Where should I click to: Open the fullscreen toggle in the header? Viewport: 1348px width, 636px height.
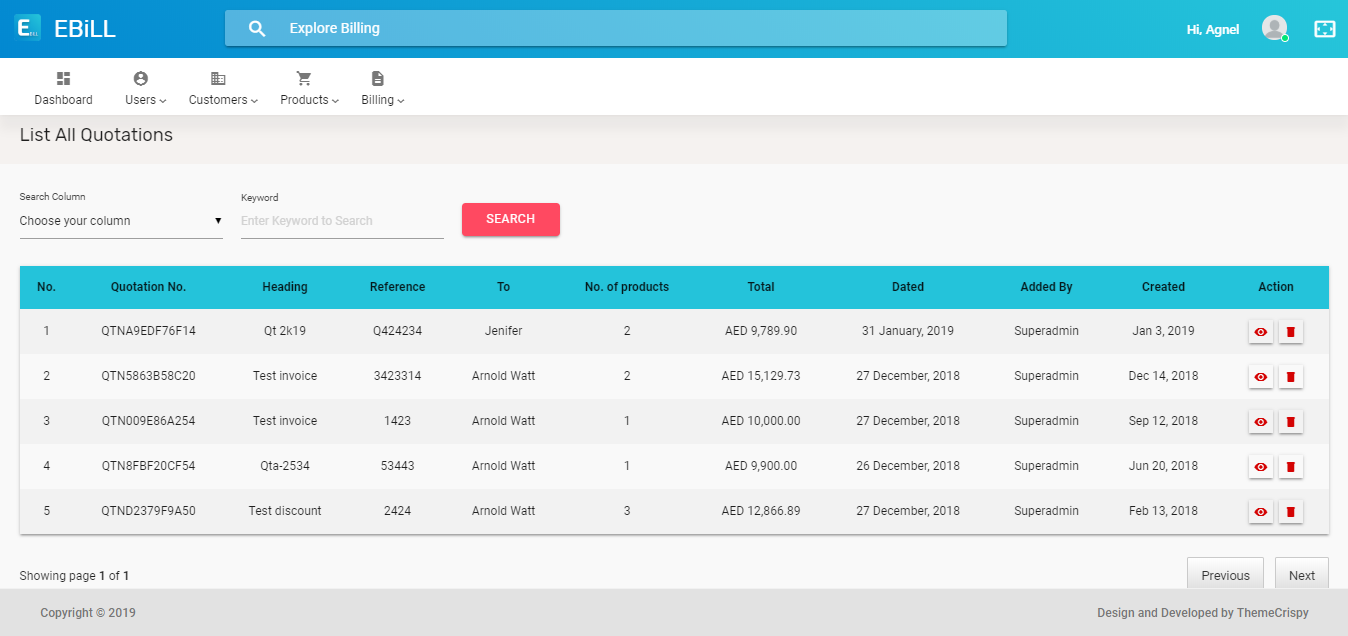[x=1325, y=28]
